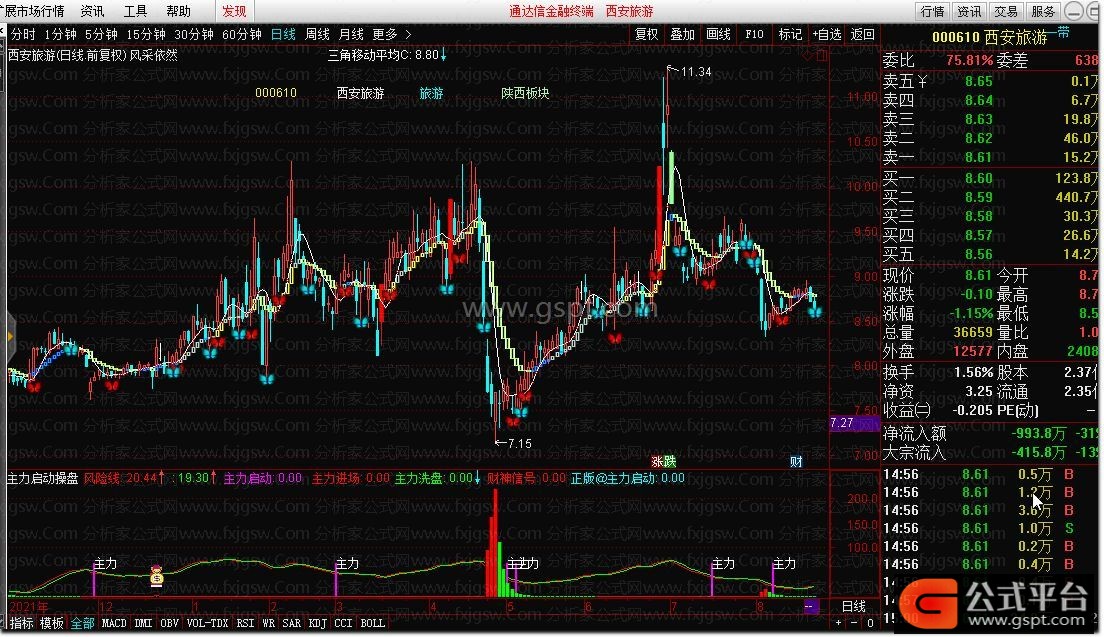Click the 000610 西安旅游 quote panel header

coord(990,37)
